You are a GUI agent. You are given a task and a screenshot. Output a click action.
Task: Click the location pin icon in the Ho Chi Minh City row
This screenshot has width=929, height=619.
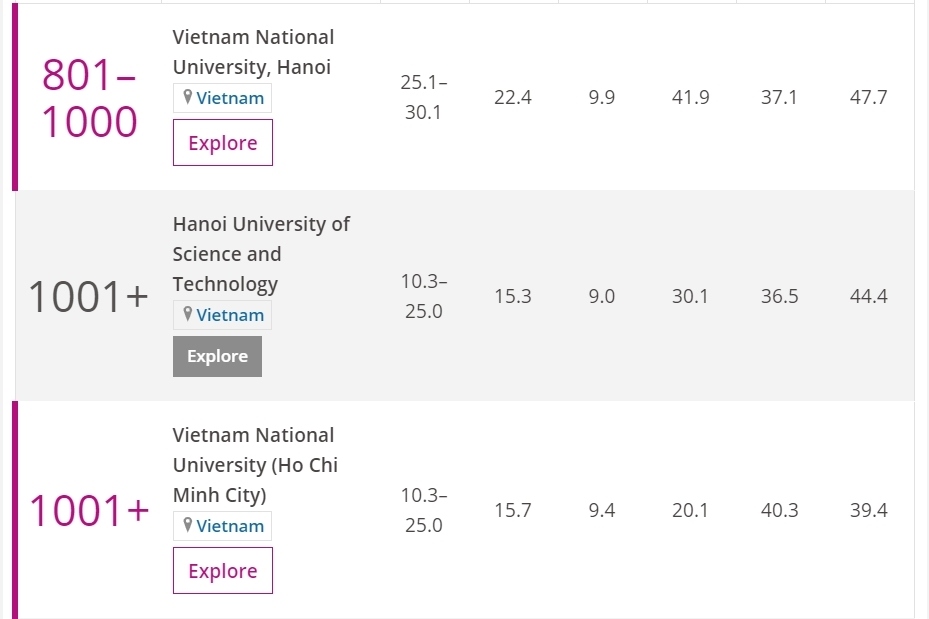click(187, 526)
